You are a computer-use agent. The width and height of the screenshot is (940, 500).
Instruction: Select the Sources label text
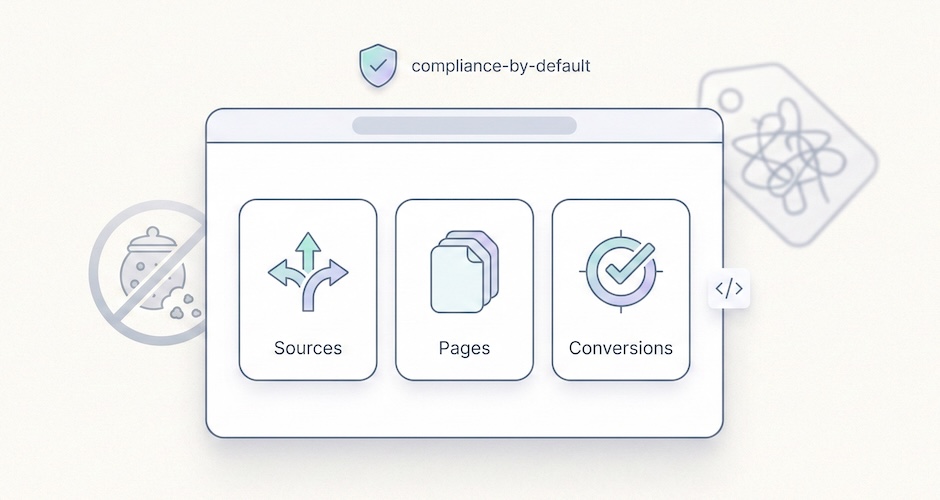(x=308, y=348)
